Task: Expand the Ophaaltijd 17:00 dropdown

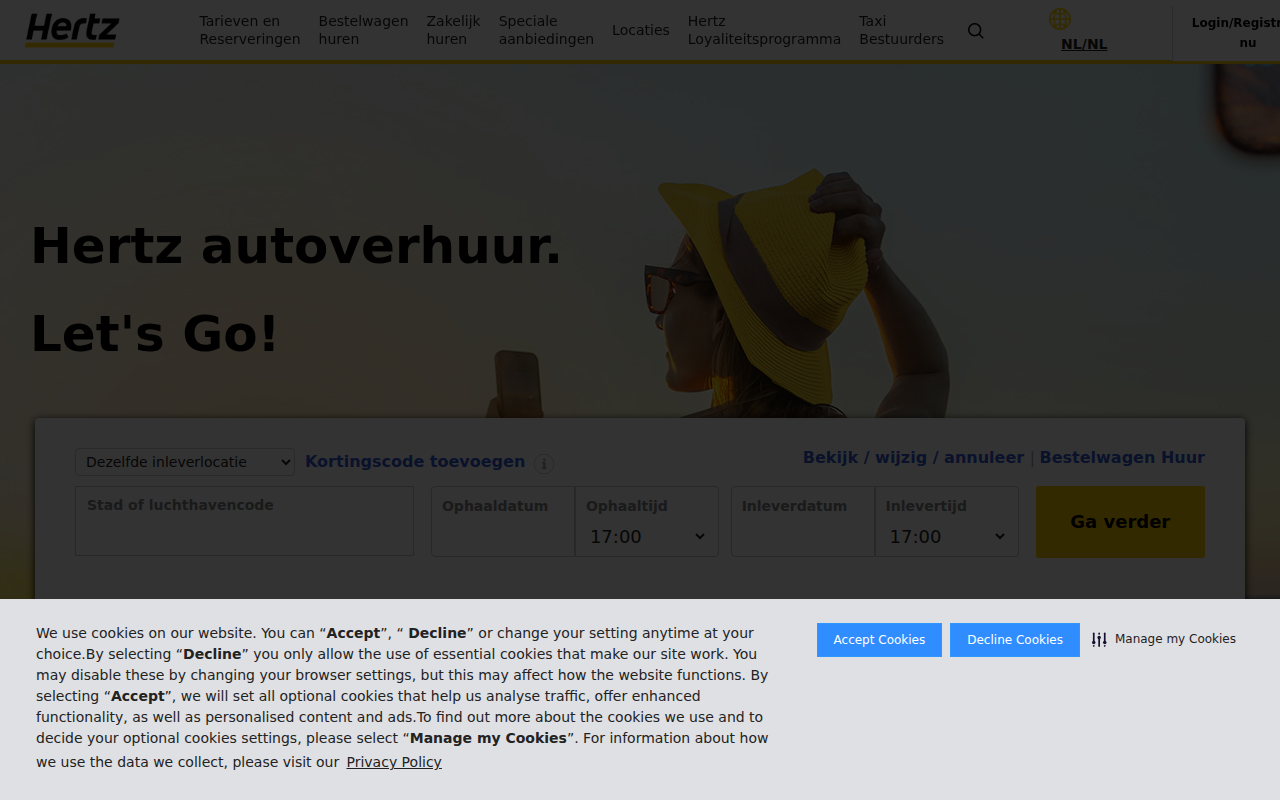Action: [647, 537]
